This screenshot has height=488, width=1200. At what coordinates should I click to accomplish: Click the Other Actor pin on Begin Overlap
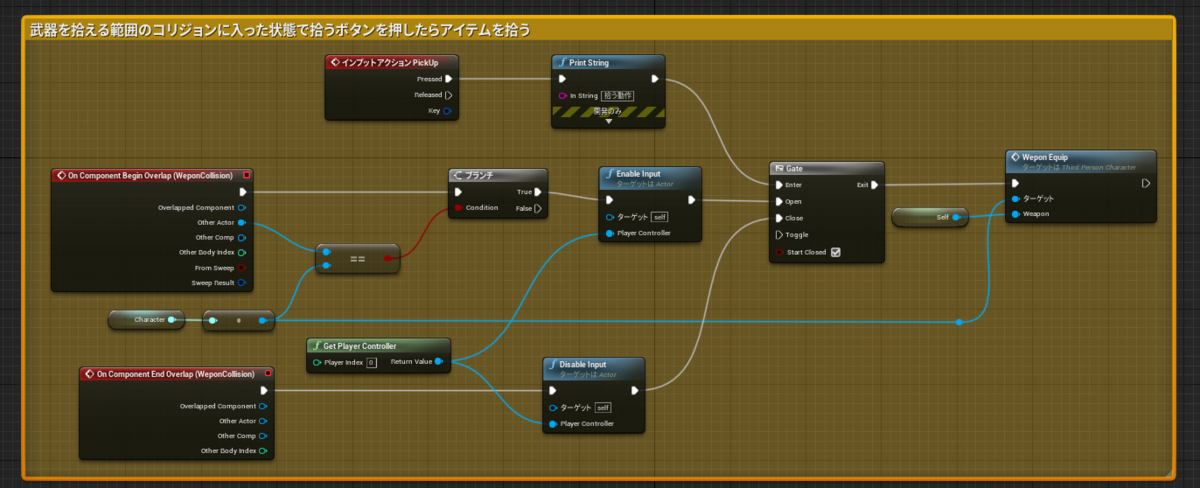click(x=242, y=222)
